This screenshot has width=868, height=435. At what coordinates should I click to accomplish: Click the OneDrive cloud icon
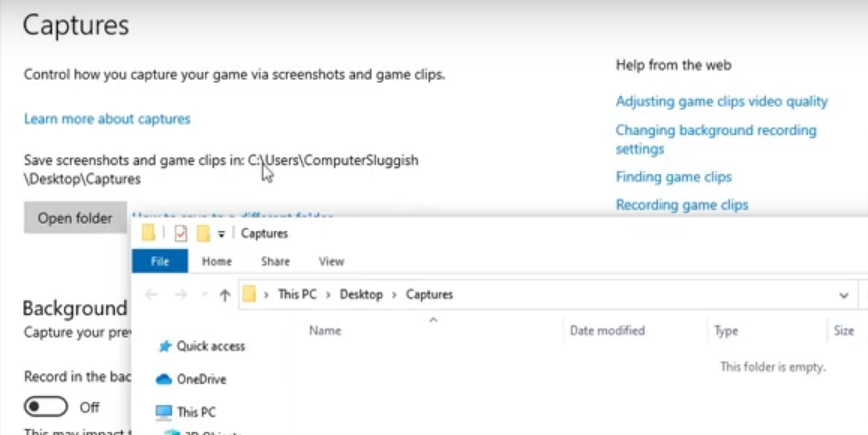tap(164, 379)
